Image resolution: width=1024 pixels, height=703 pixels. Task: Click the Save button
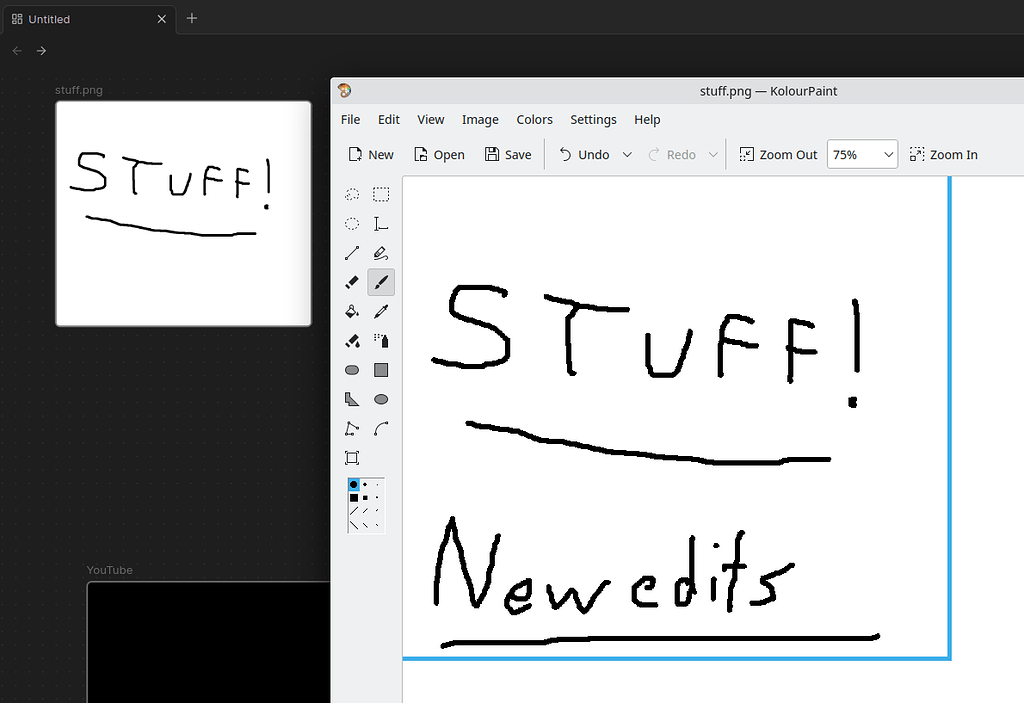pos(508,154)
